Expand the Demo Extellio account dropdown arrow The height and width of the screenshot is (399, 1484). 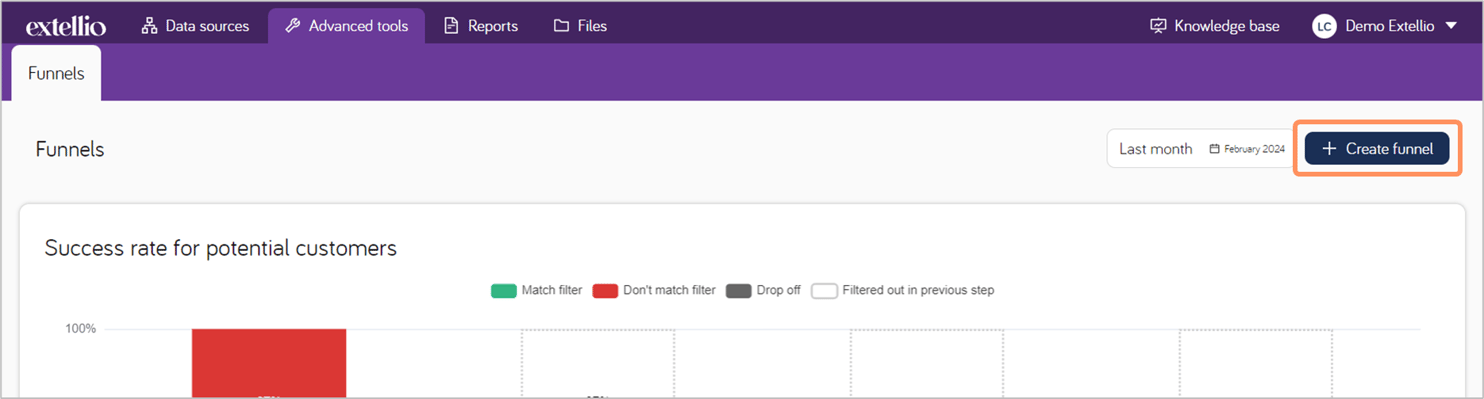pyautogui.click(x=1452, y=26)
